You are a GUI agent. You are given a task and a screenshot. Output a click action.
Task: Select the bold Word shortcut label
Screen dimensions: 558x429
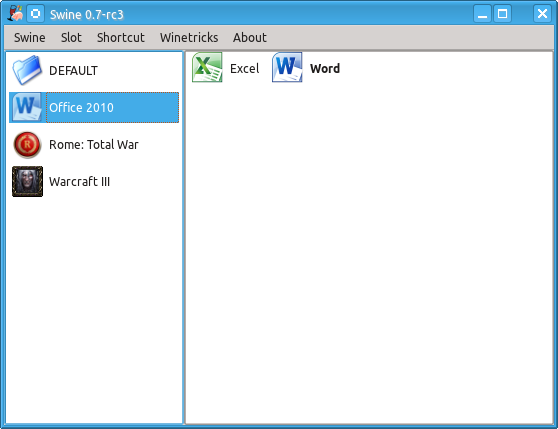tap(325, 68)
